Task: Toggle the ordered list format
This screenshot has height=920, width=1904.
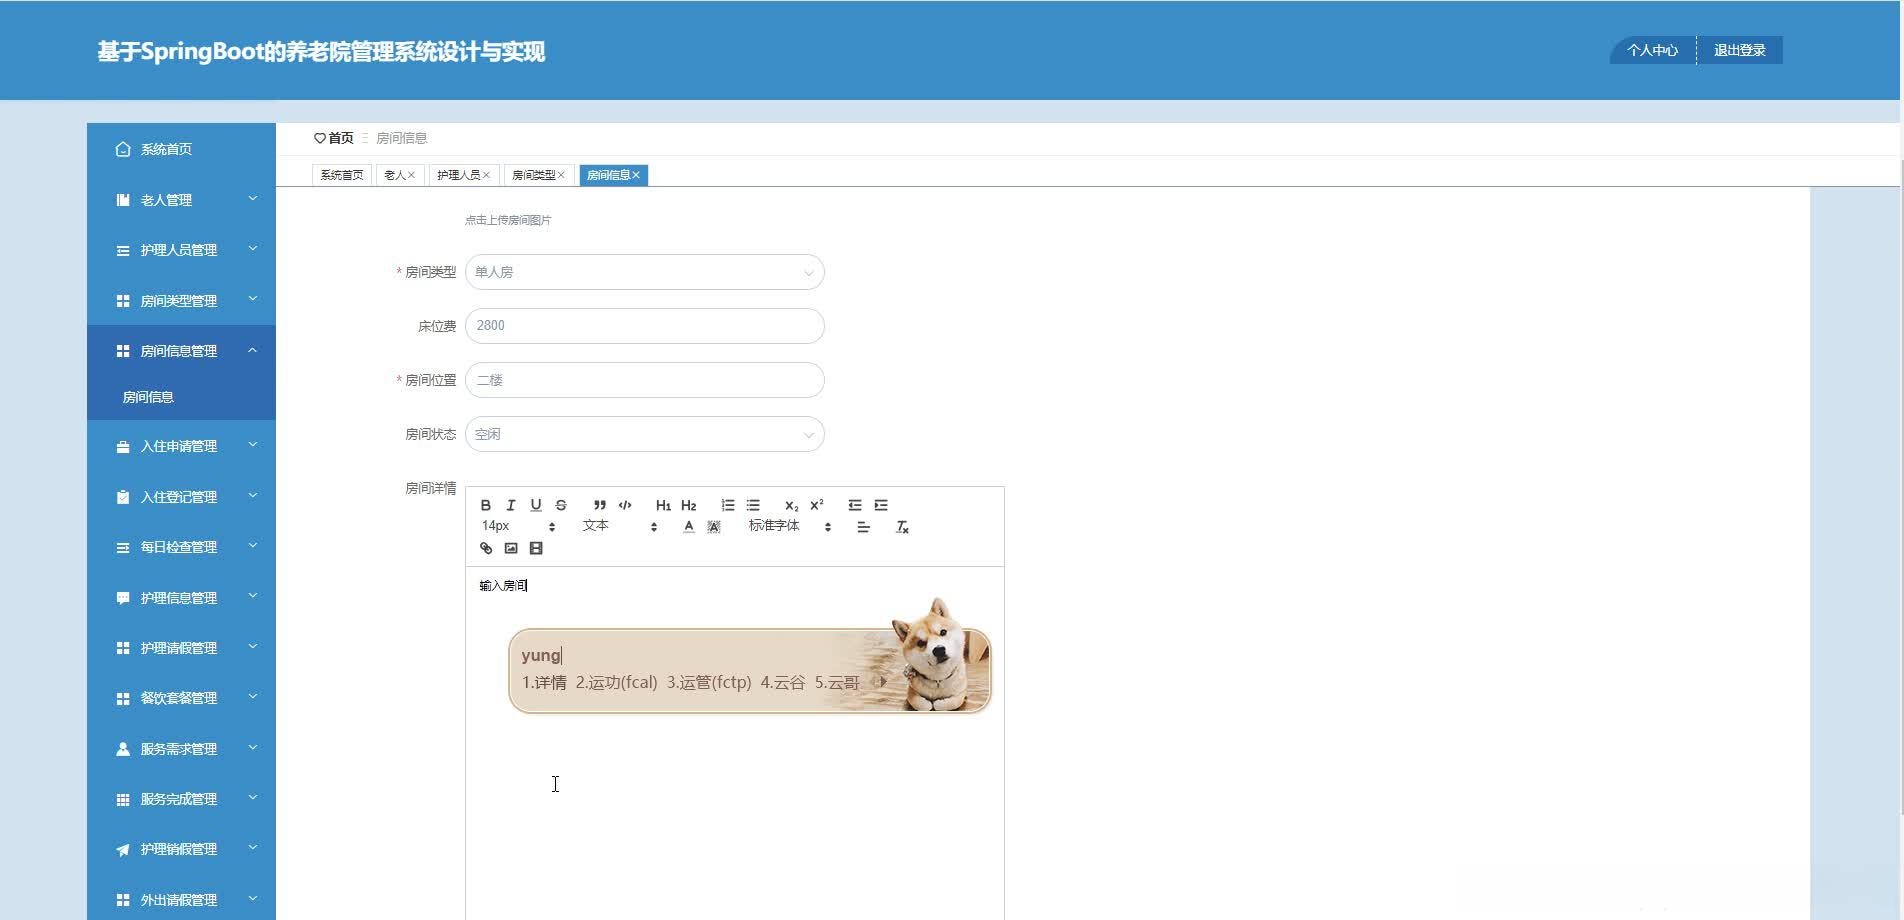Action: tap(727, 505)
